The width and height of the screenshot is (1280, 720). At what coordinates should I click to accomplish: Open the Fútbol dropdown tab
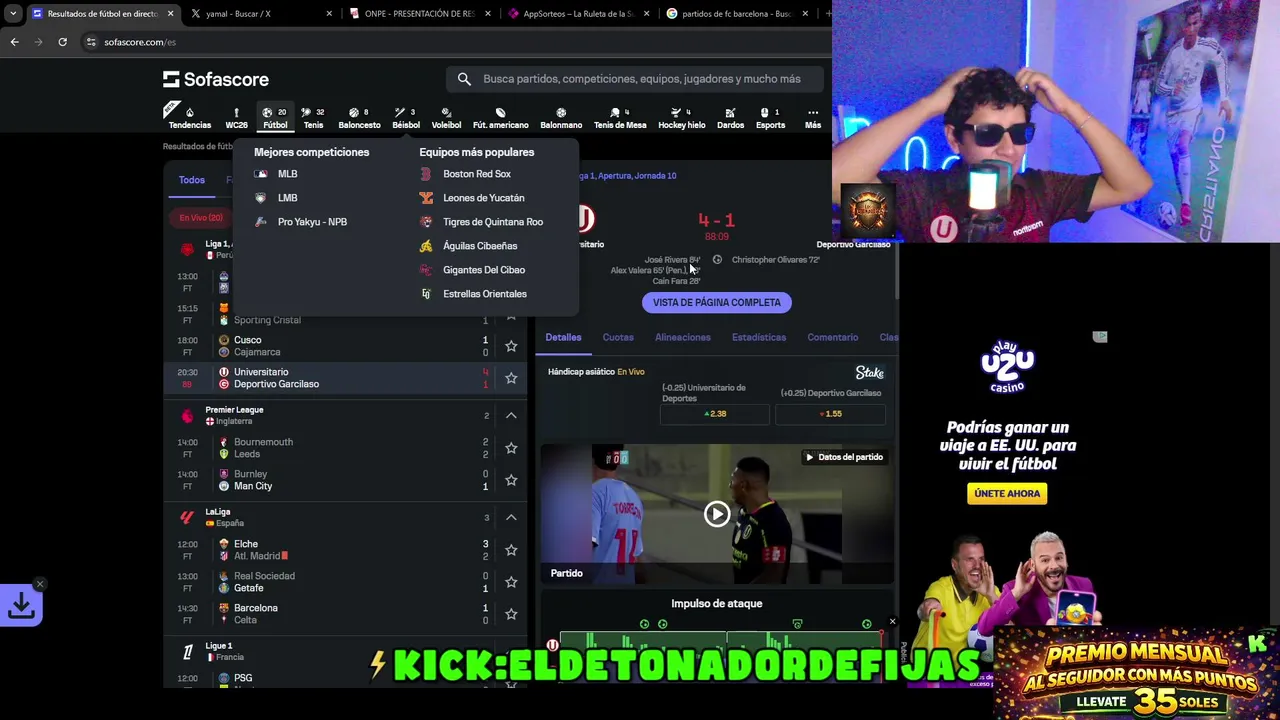point(275,118)
